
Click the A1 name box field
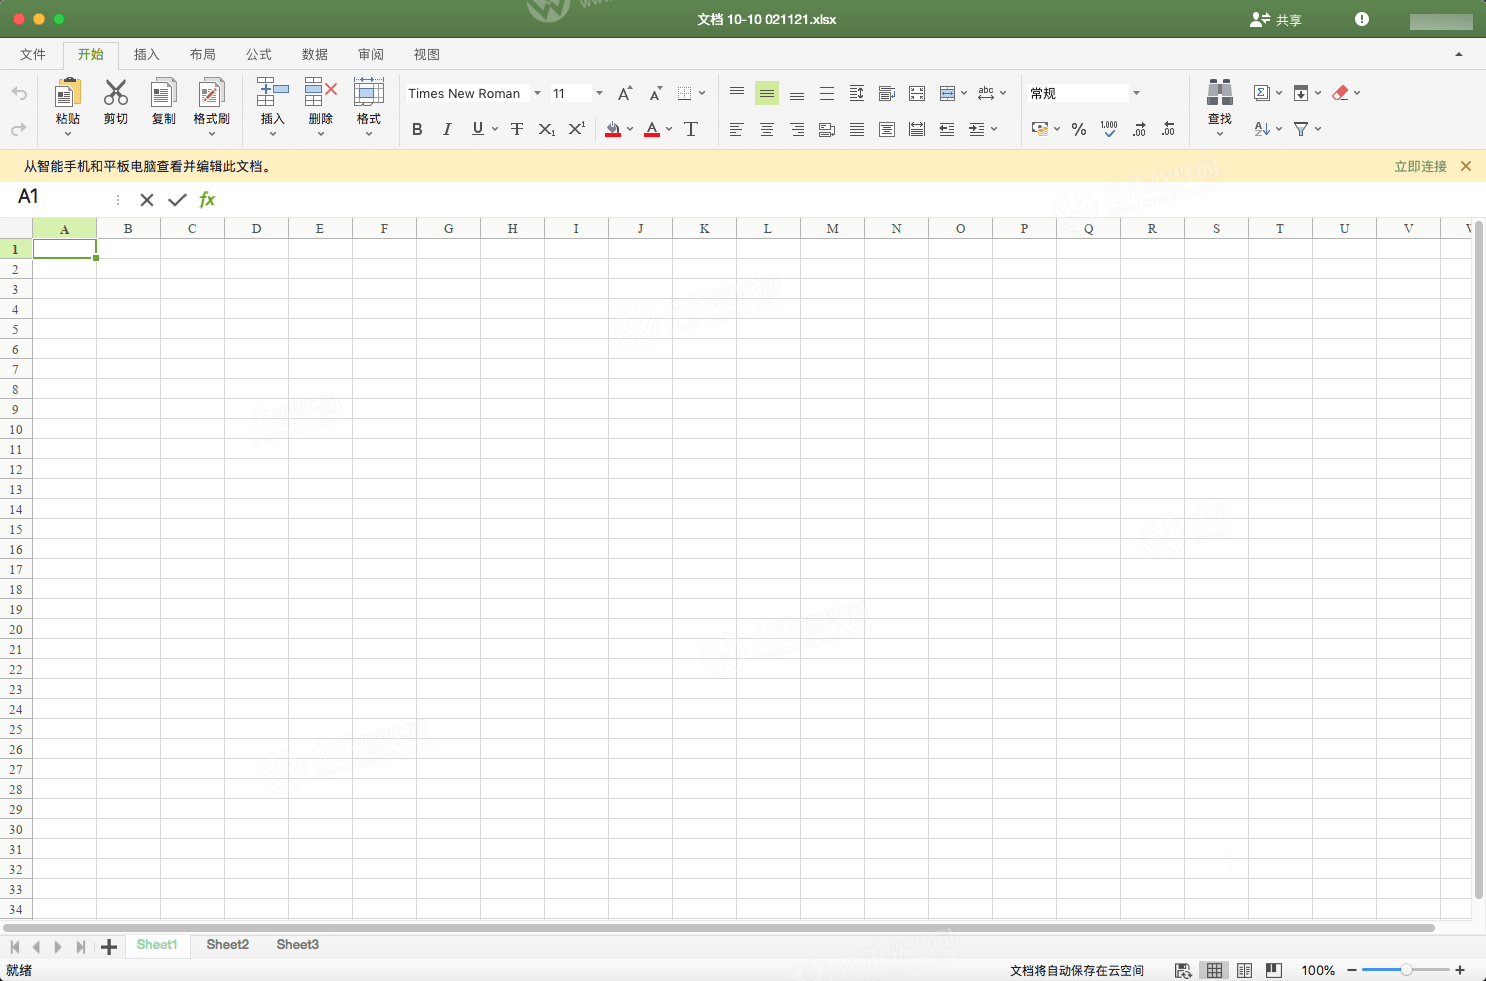[x=60, y=198]
